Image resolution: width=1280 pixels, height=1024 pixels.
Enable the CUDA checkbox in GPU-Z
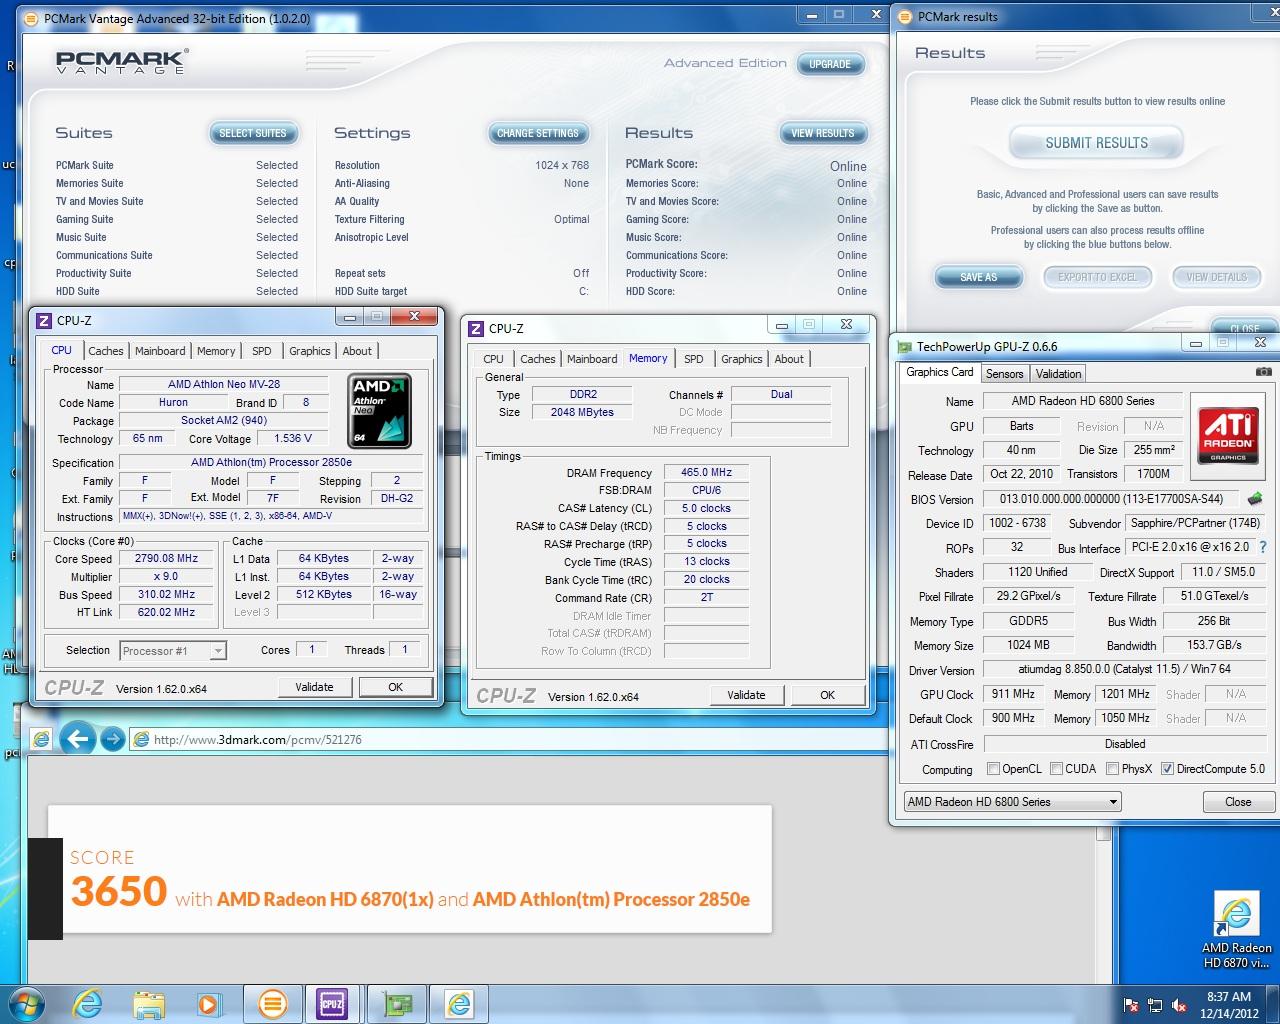coord(1056,769)
